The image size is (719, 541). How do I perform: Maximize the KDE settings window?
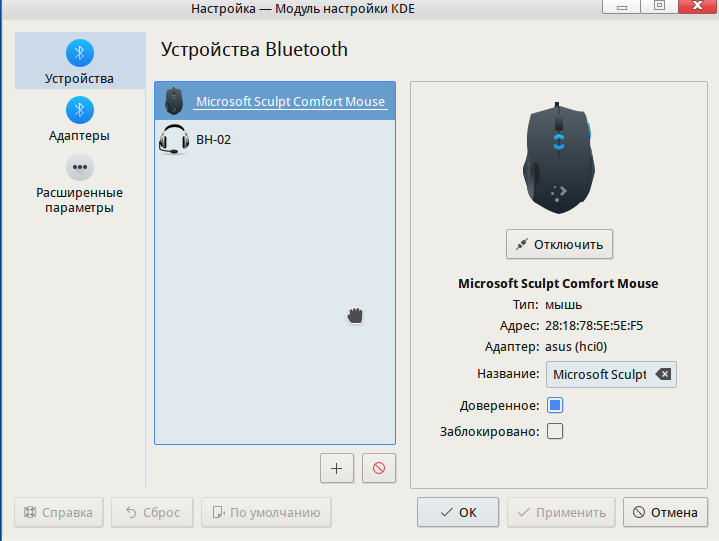(659, 6)
